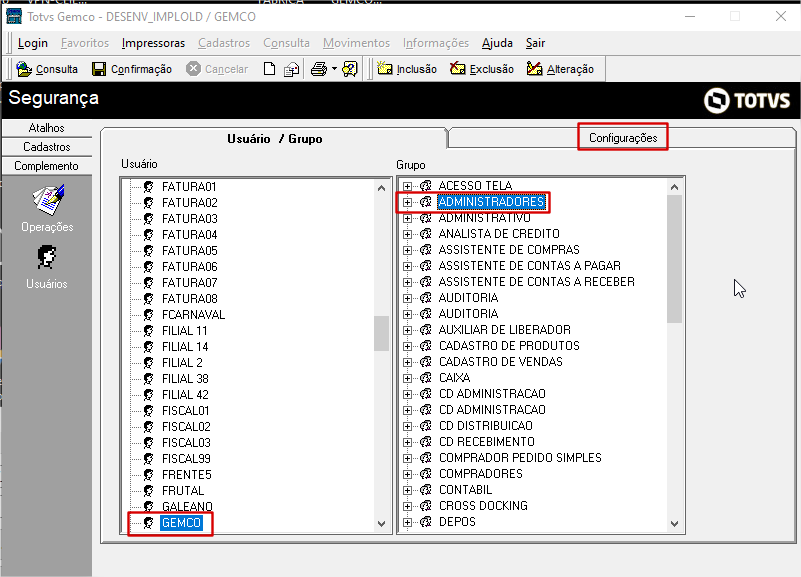Select user FILIAL 38 in the list
The height and width of the screenshot is (577, 801).
tap(185, 379)
